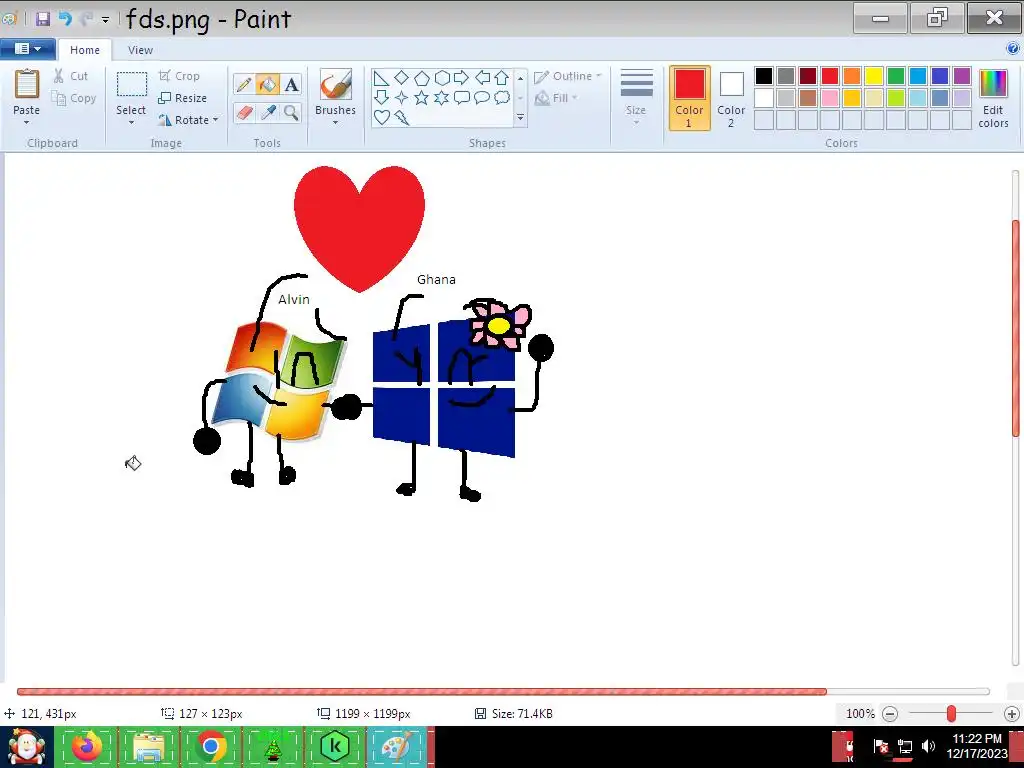1024x768 pixels.
Task: Open the Paint file menu button
Action: coord(27,49)
